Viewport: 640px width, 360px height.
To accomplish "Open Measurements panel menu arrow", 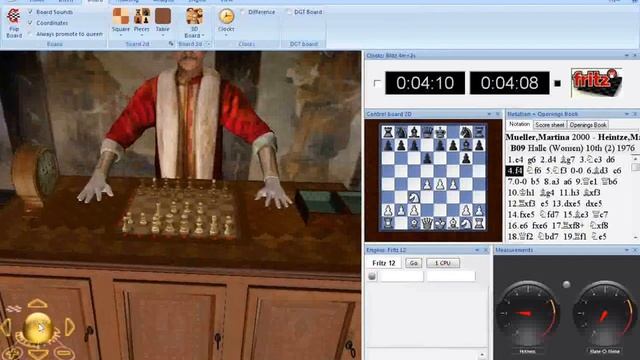I will tap(627, 250).
